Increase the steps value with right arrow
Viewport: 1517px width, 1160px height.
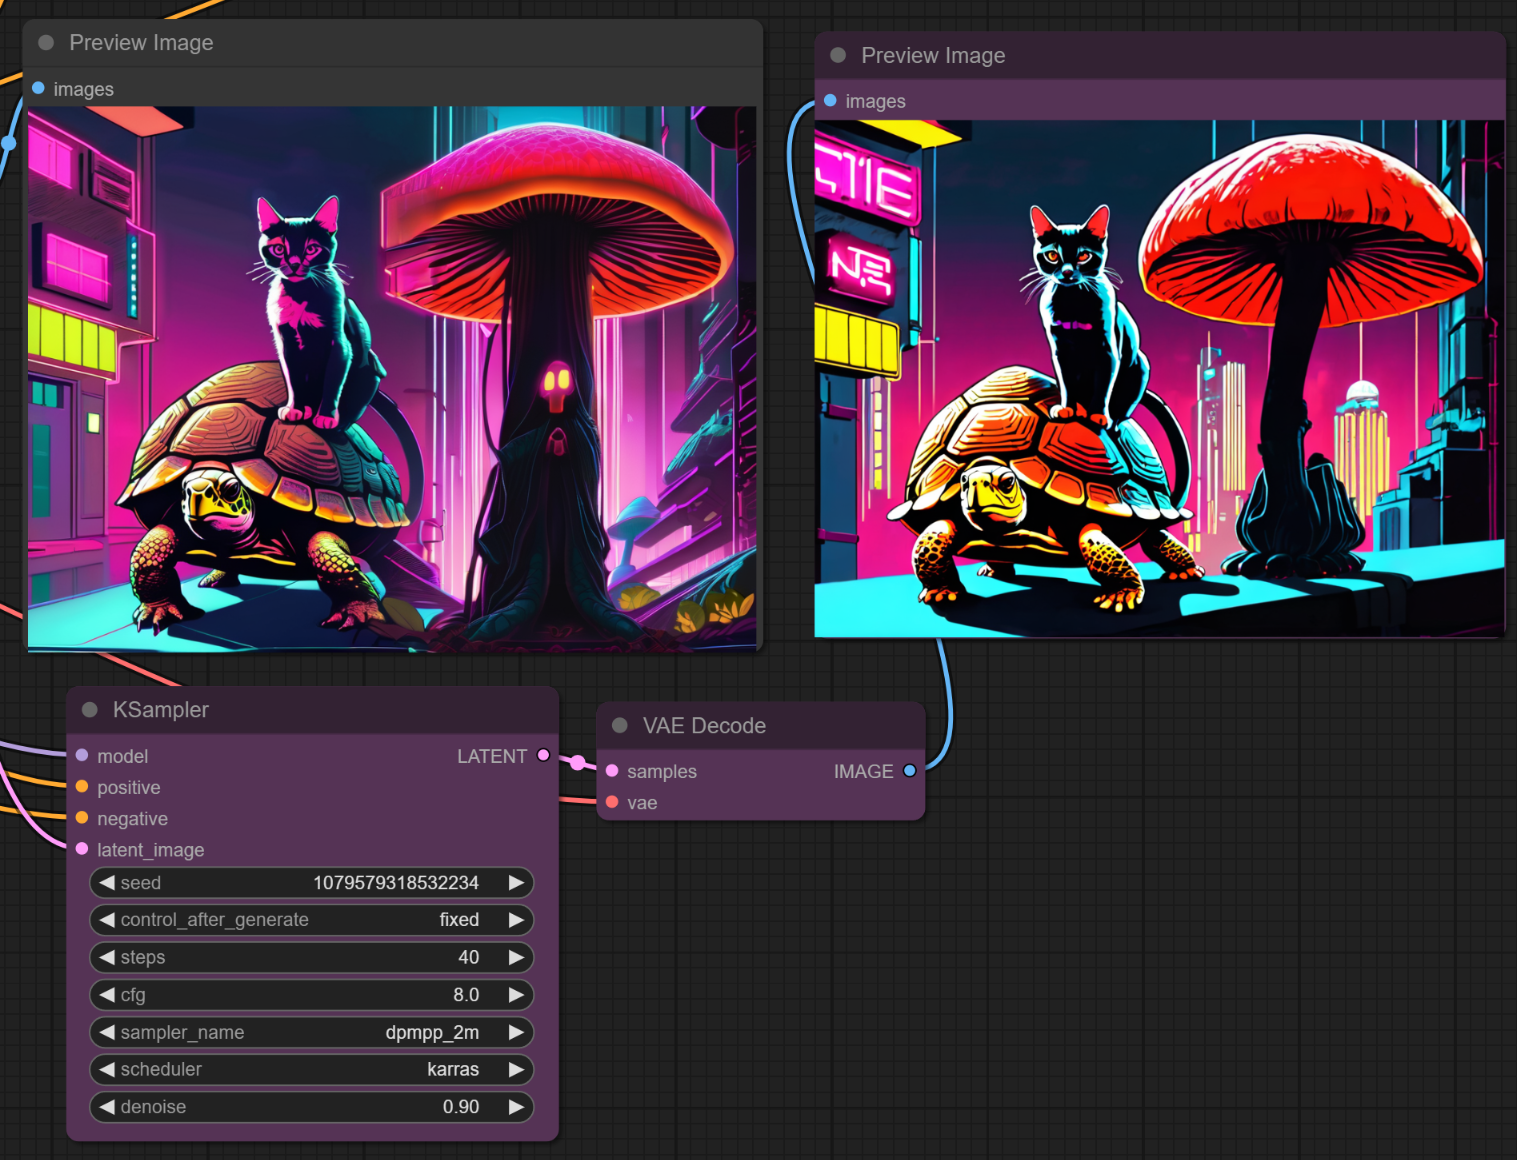[516, 957]
